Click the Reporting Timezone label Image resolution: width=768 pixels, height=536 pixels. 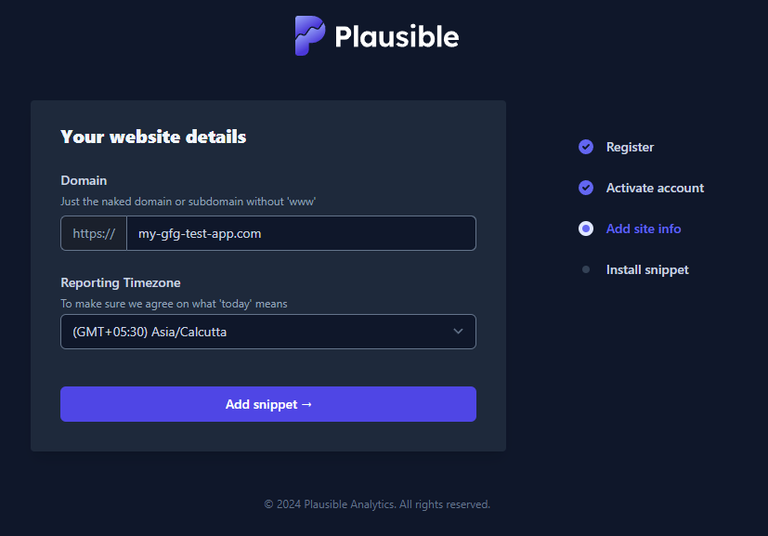click(x=120, y=283)
